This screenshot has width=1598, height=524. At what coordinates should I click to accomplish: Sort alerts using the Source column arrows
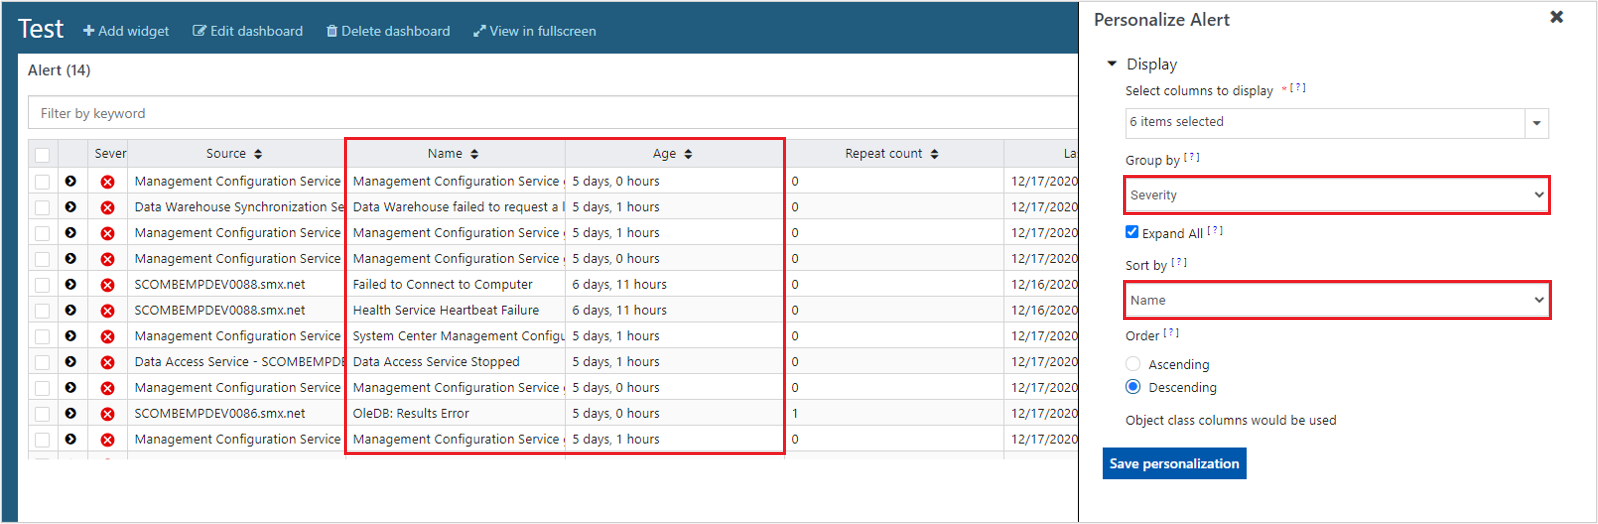[x=258, y=154]
